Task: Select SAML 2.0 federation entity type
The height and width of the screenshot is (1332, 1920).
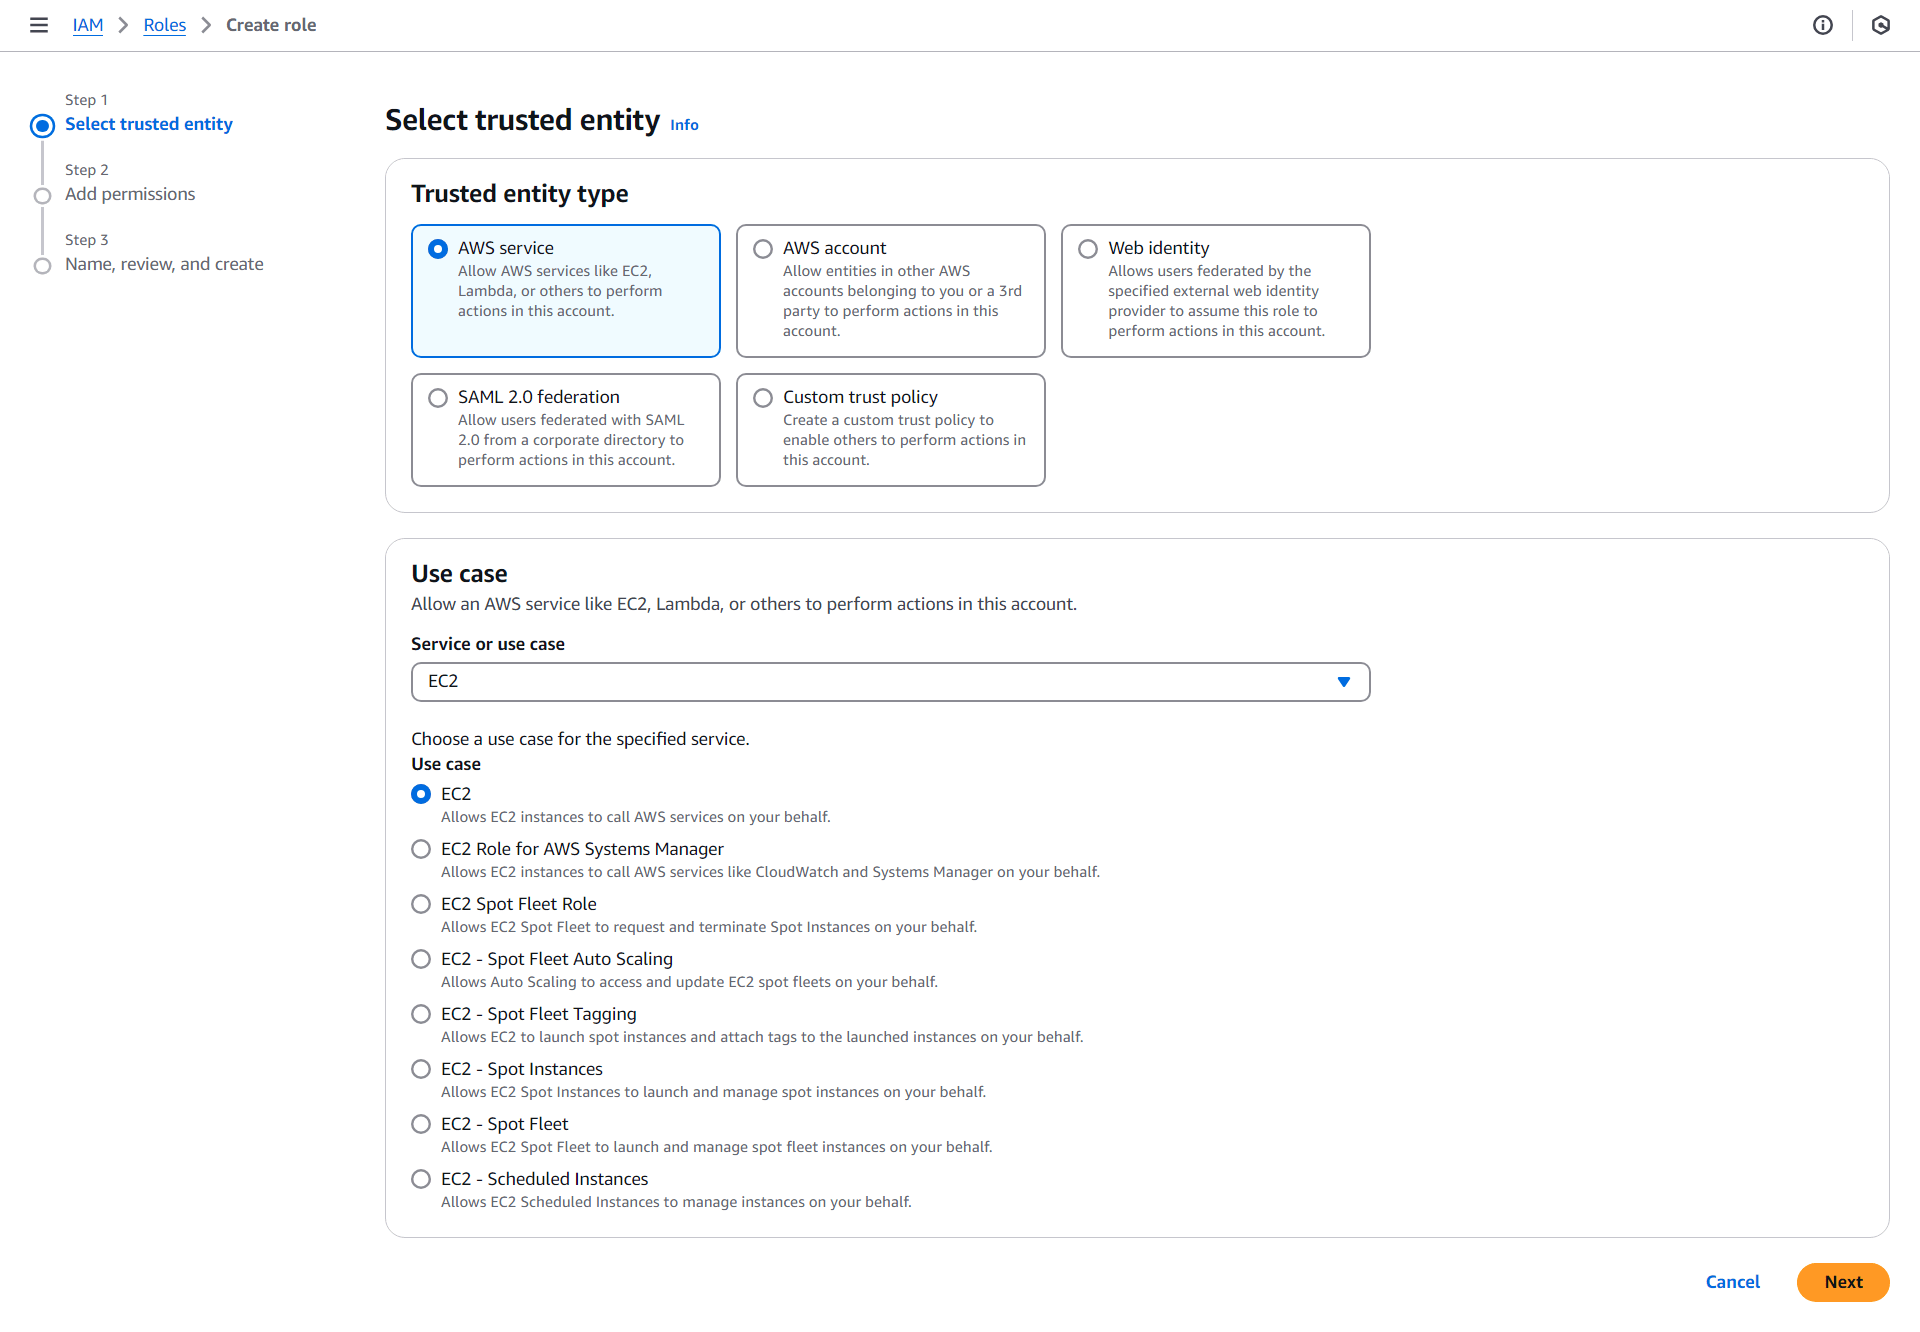Action: point(438,397)
